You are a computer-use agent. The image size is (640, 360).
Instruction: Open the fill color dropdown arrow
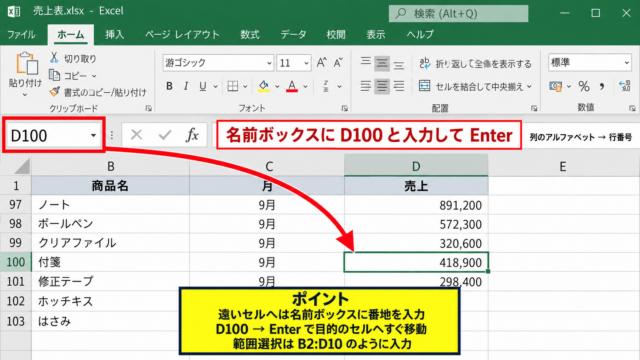[277, 87]
